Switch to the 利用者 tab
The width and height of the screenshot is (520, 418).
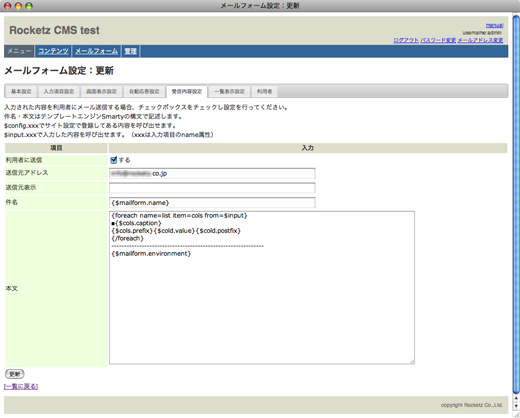[x=264, y=91]
